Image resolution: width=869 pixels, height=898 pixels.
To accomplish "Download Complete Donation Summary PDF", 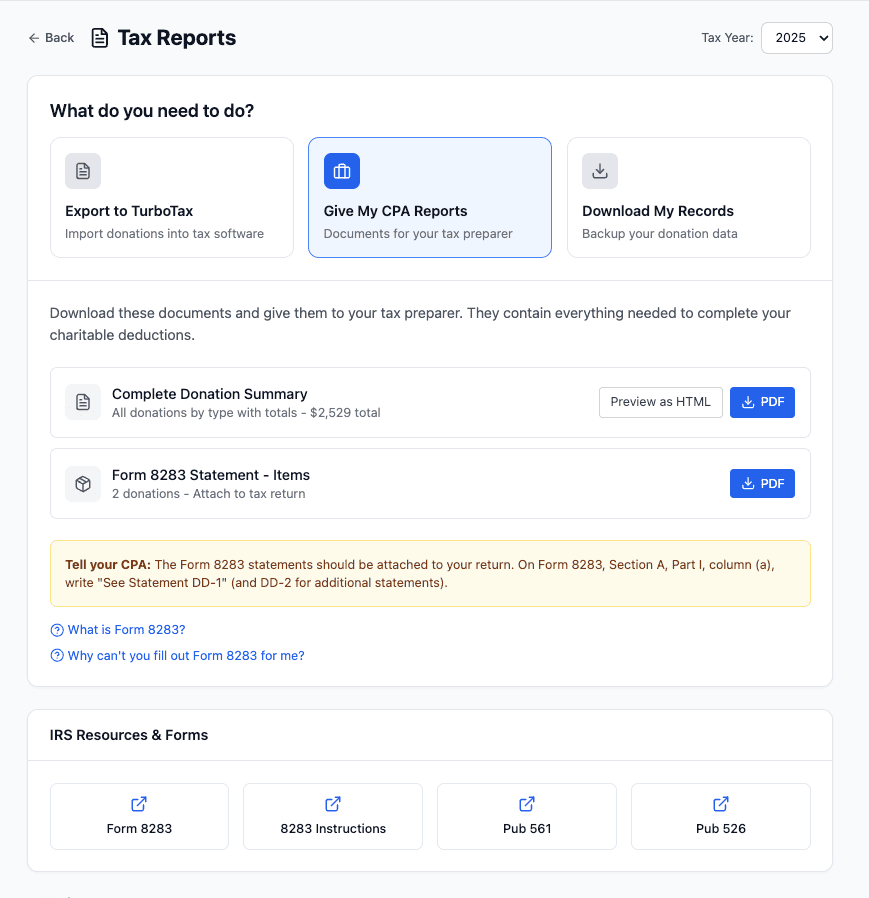I will (762, 402).
